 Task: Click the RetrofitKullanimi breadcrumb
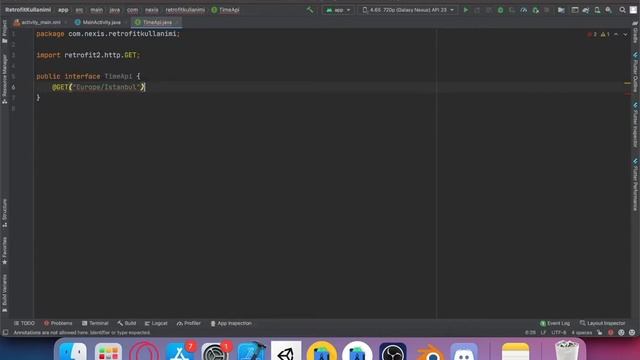(x=28, y=9)
